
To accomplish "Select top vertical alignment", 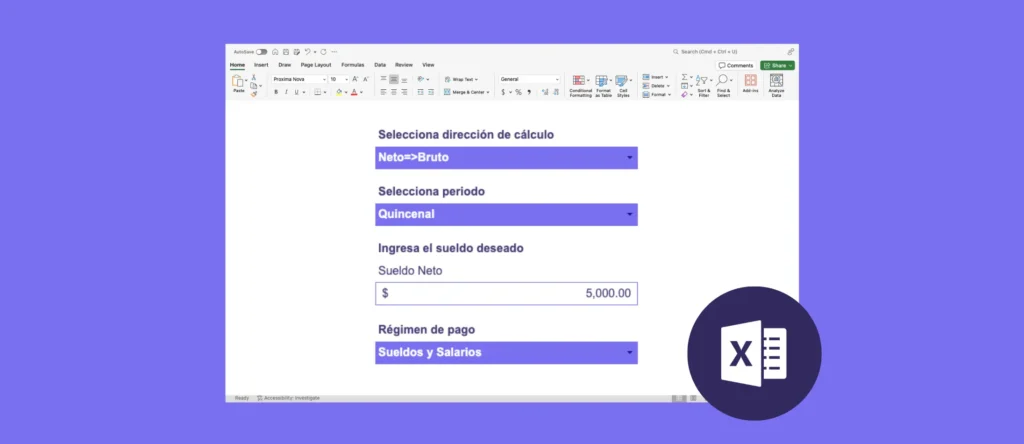I will tap(383, 78).
